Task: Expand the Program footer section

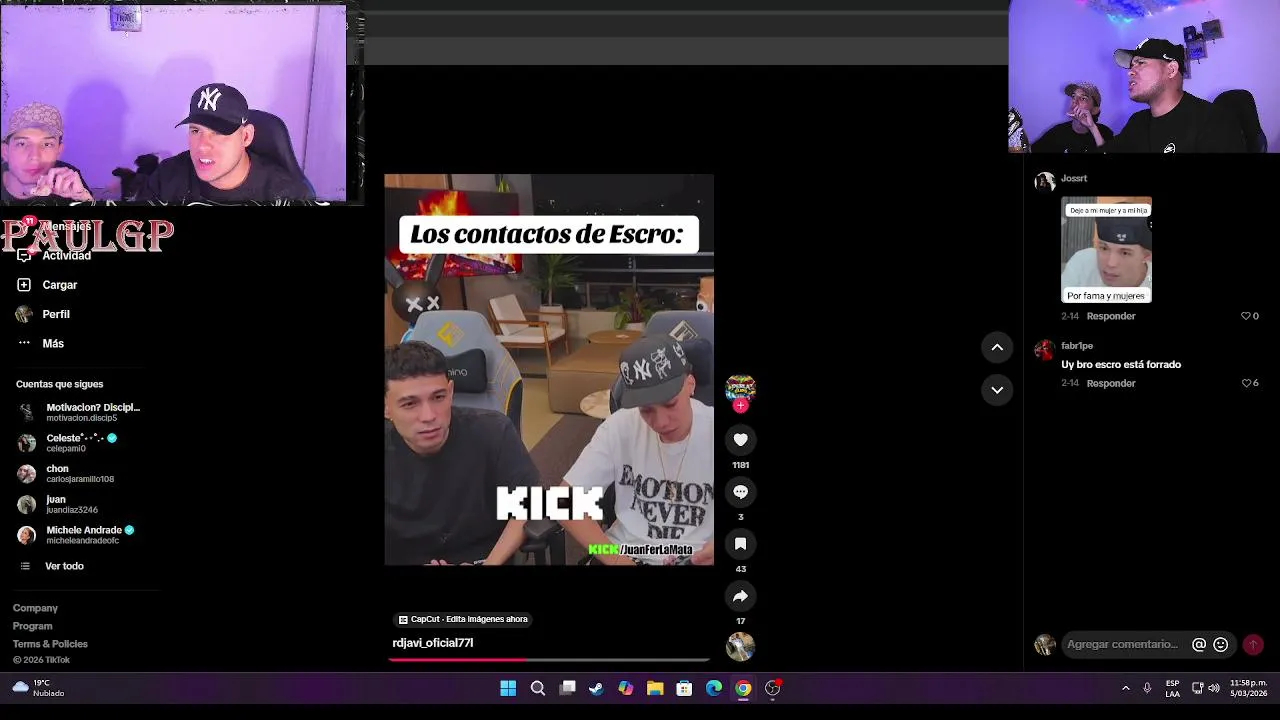Action: 33,626
